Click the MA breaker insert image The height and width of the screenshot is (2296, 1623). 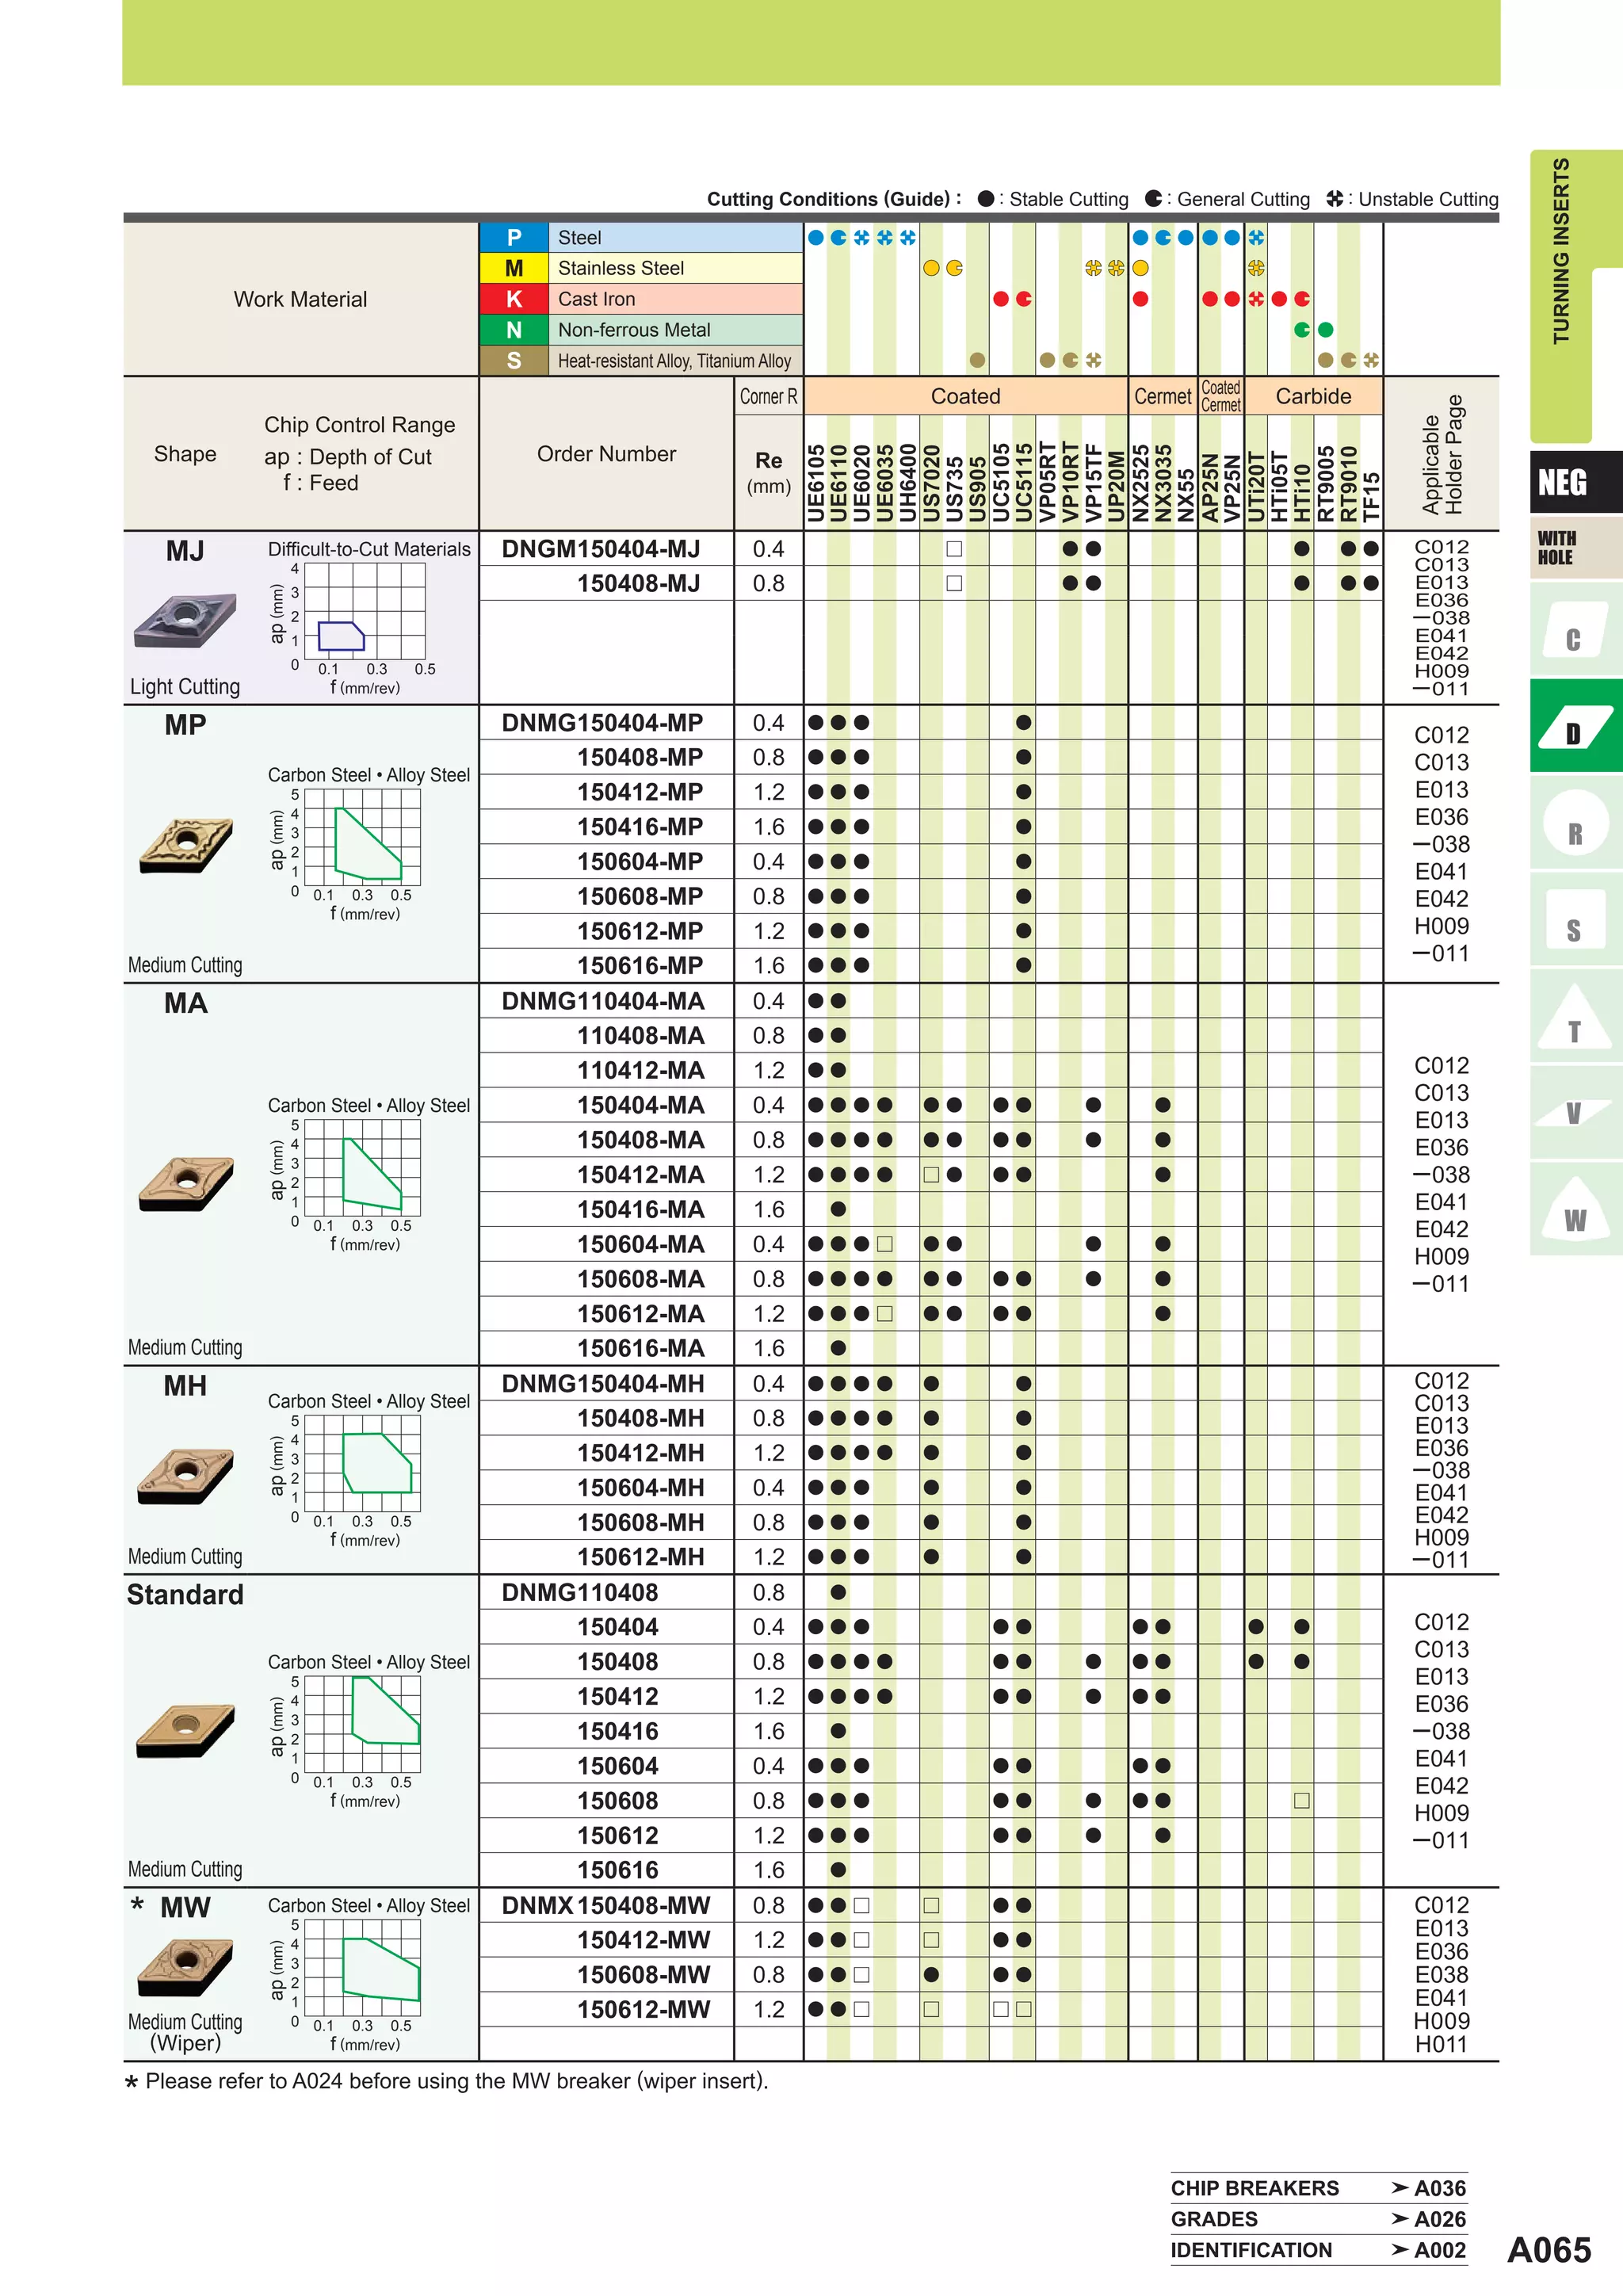coord(186,1184)
